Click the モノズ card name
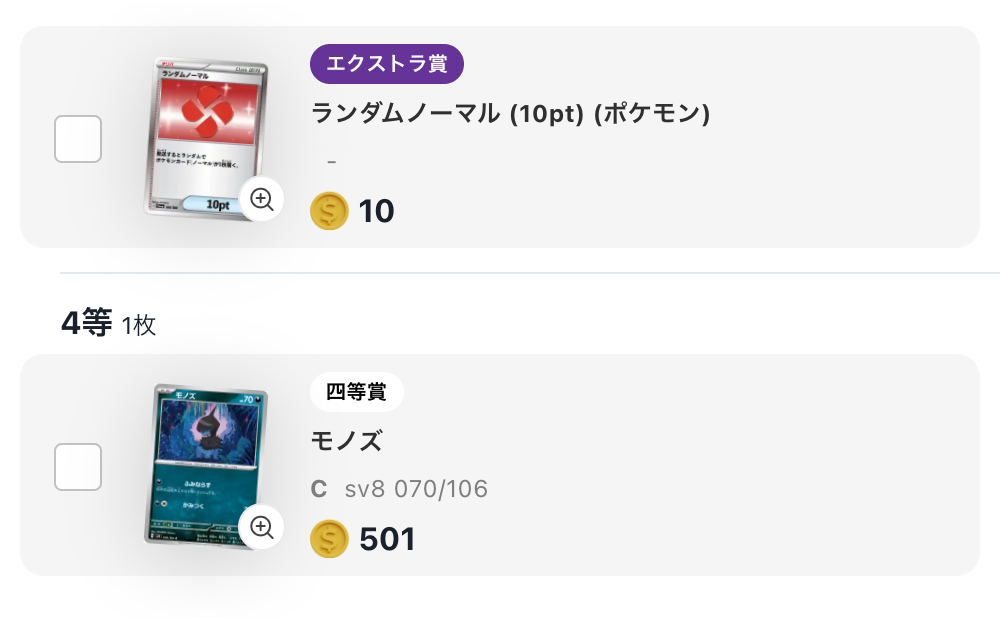This screenshot has height=618, width=1000. point(347,441)
